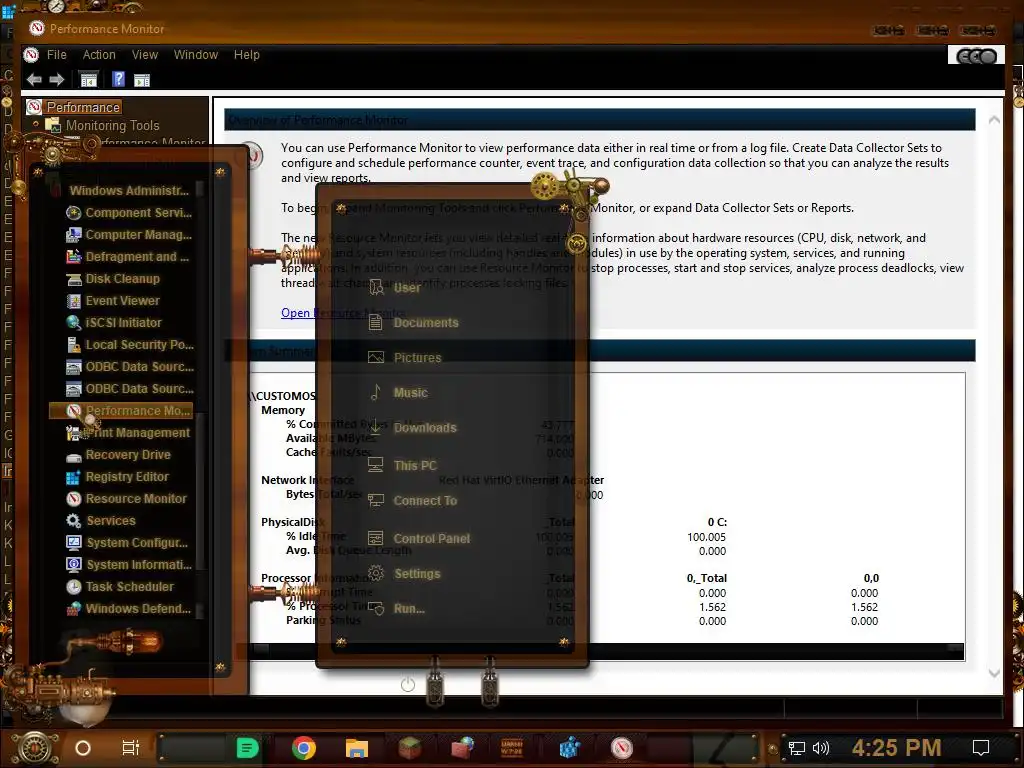Open Windows Defender Firewall entry

click(129, 609)
